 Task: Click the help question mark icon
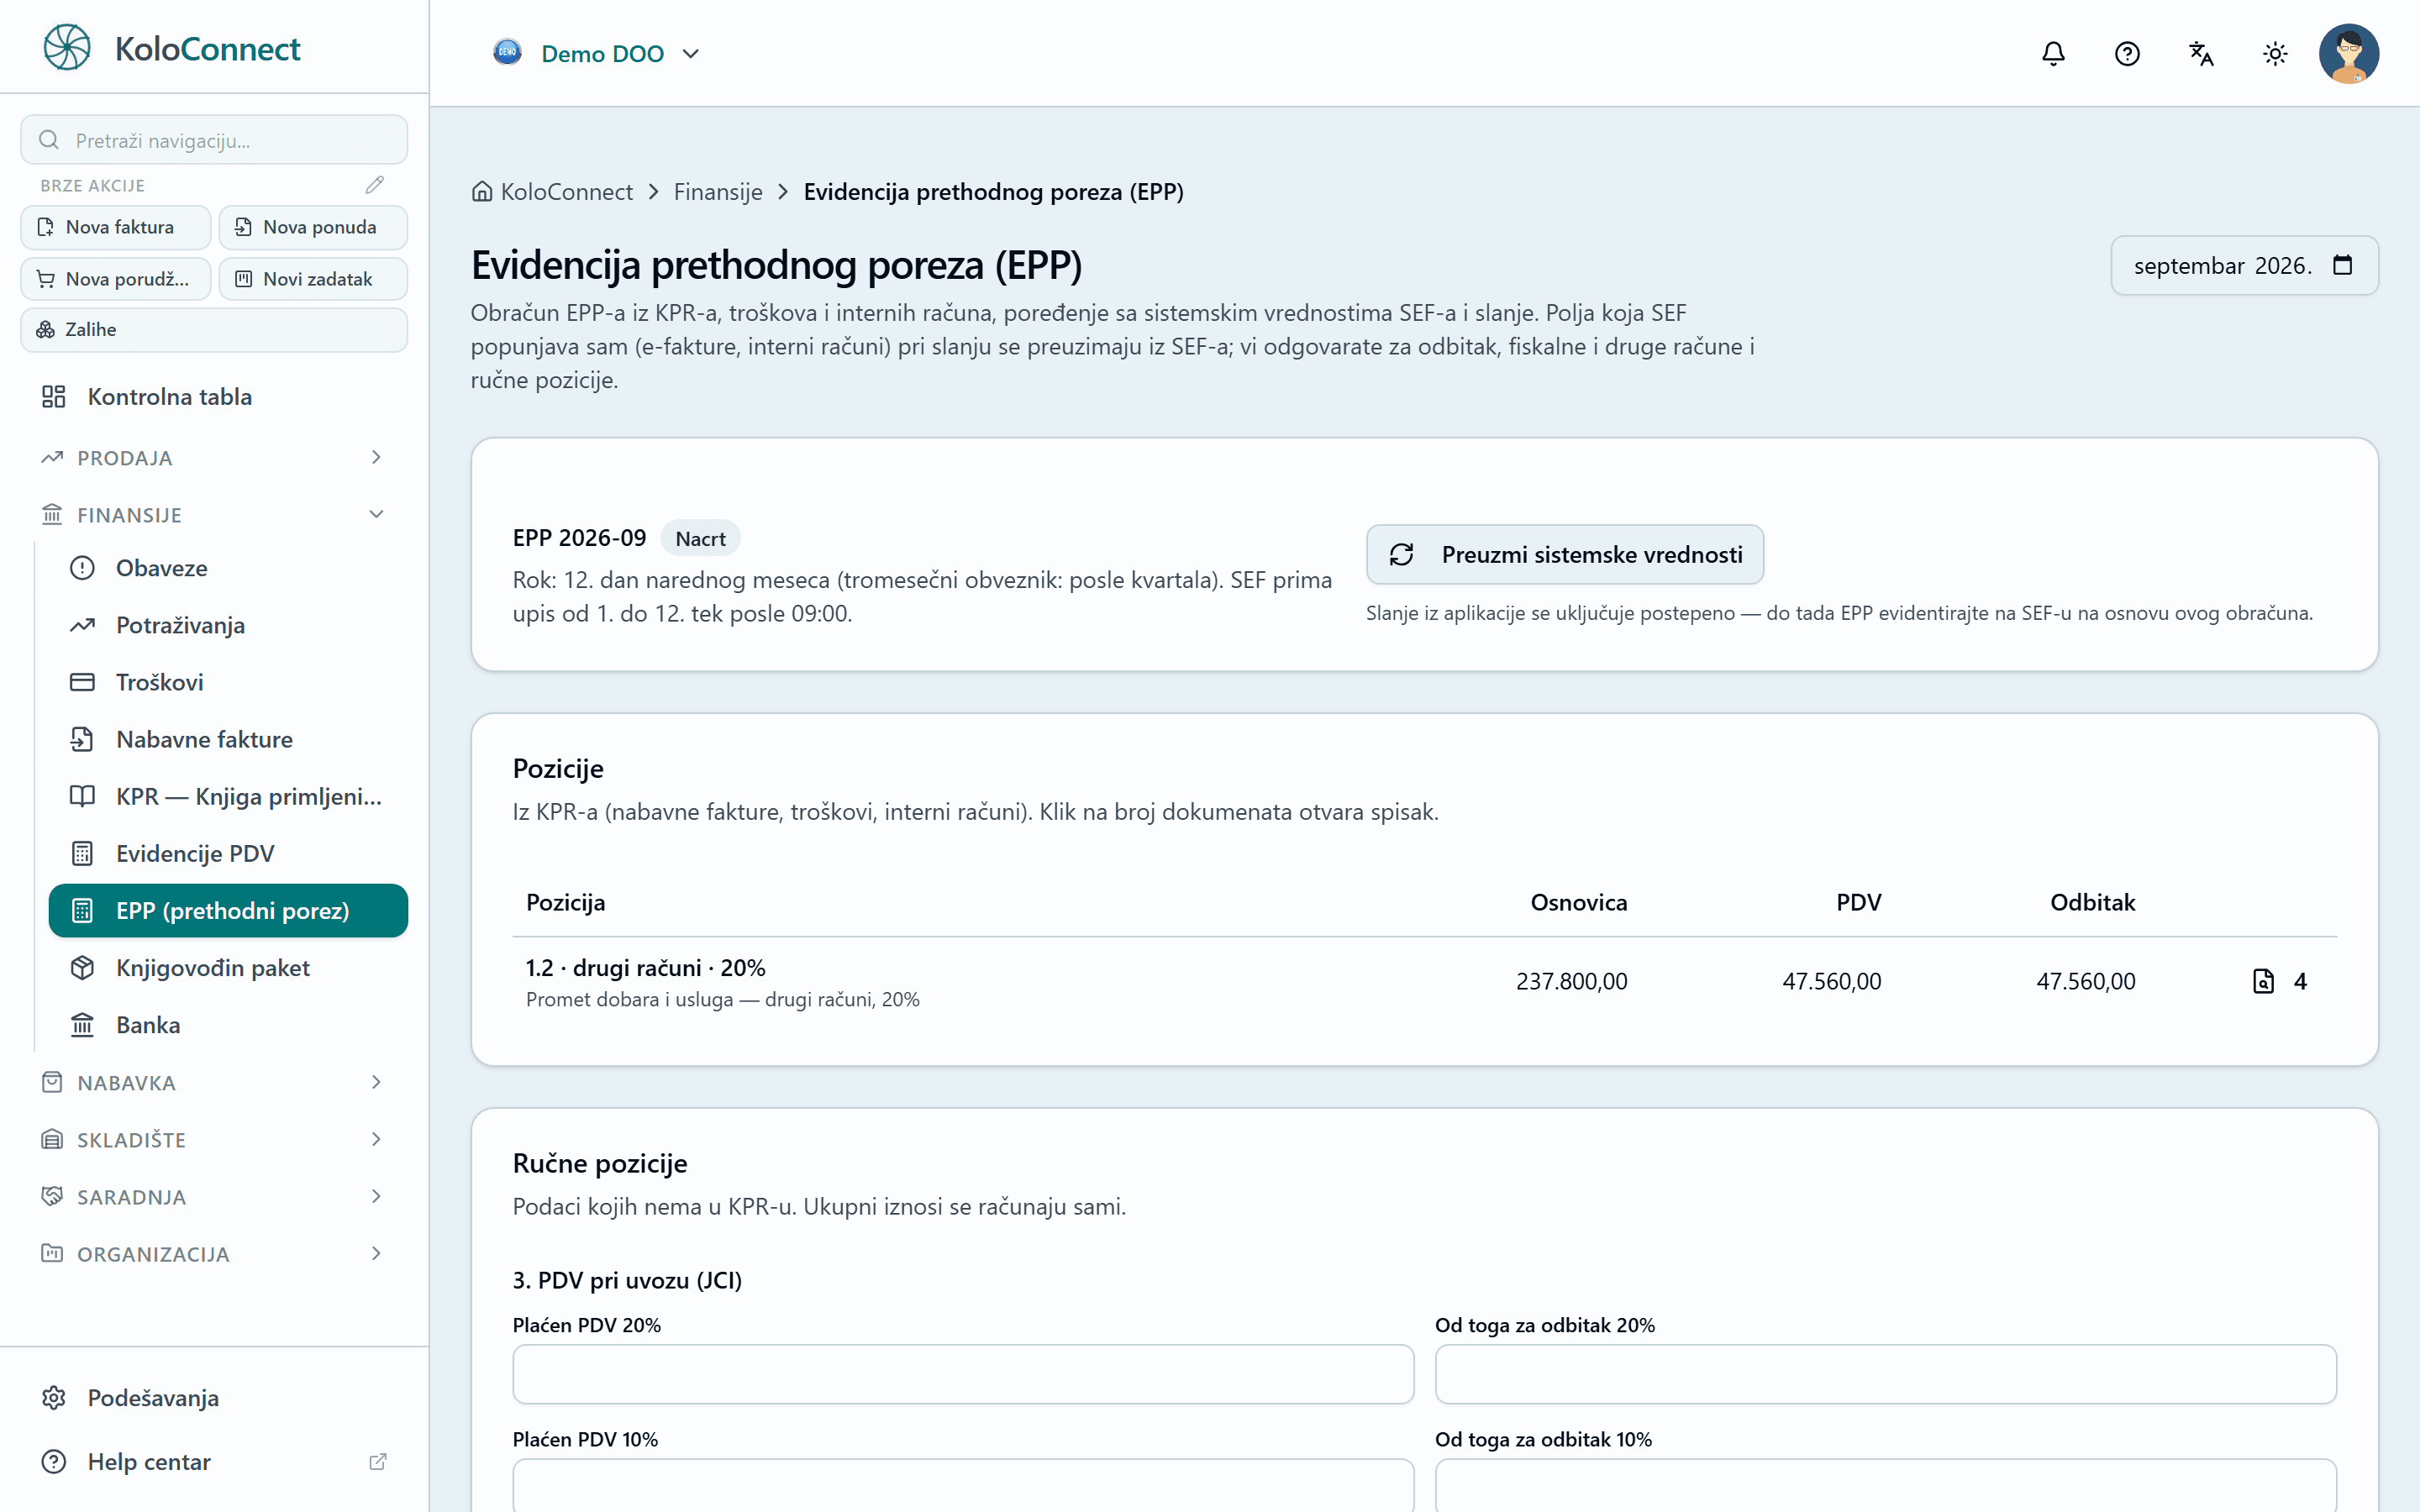[2127, 54]
